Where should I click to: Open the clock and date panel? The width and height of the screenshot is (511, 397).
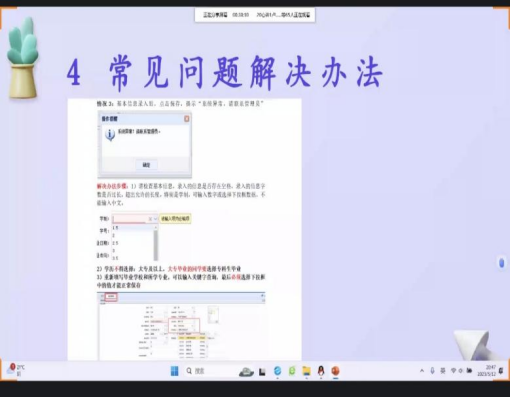coord(486,371)
